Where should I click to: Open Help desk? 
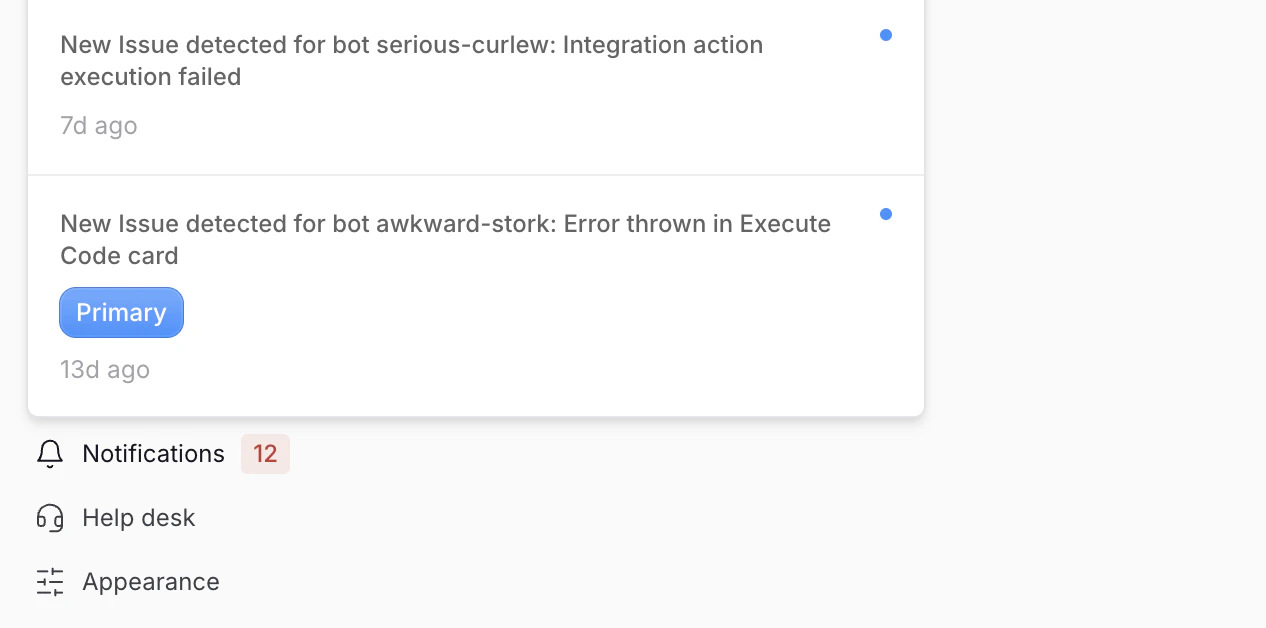point(138,518)
